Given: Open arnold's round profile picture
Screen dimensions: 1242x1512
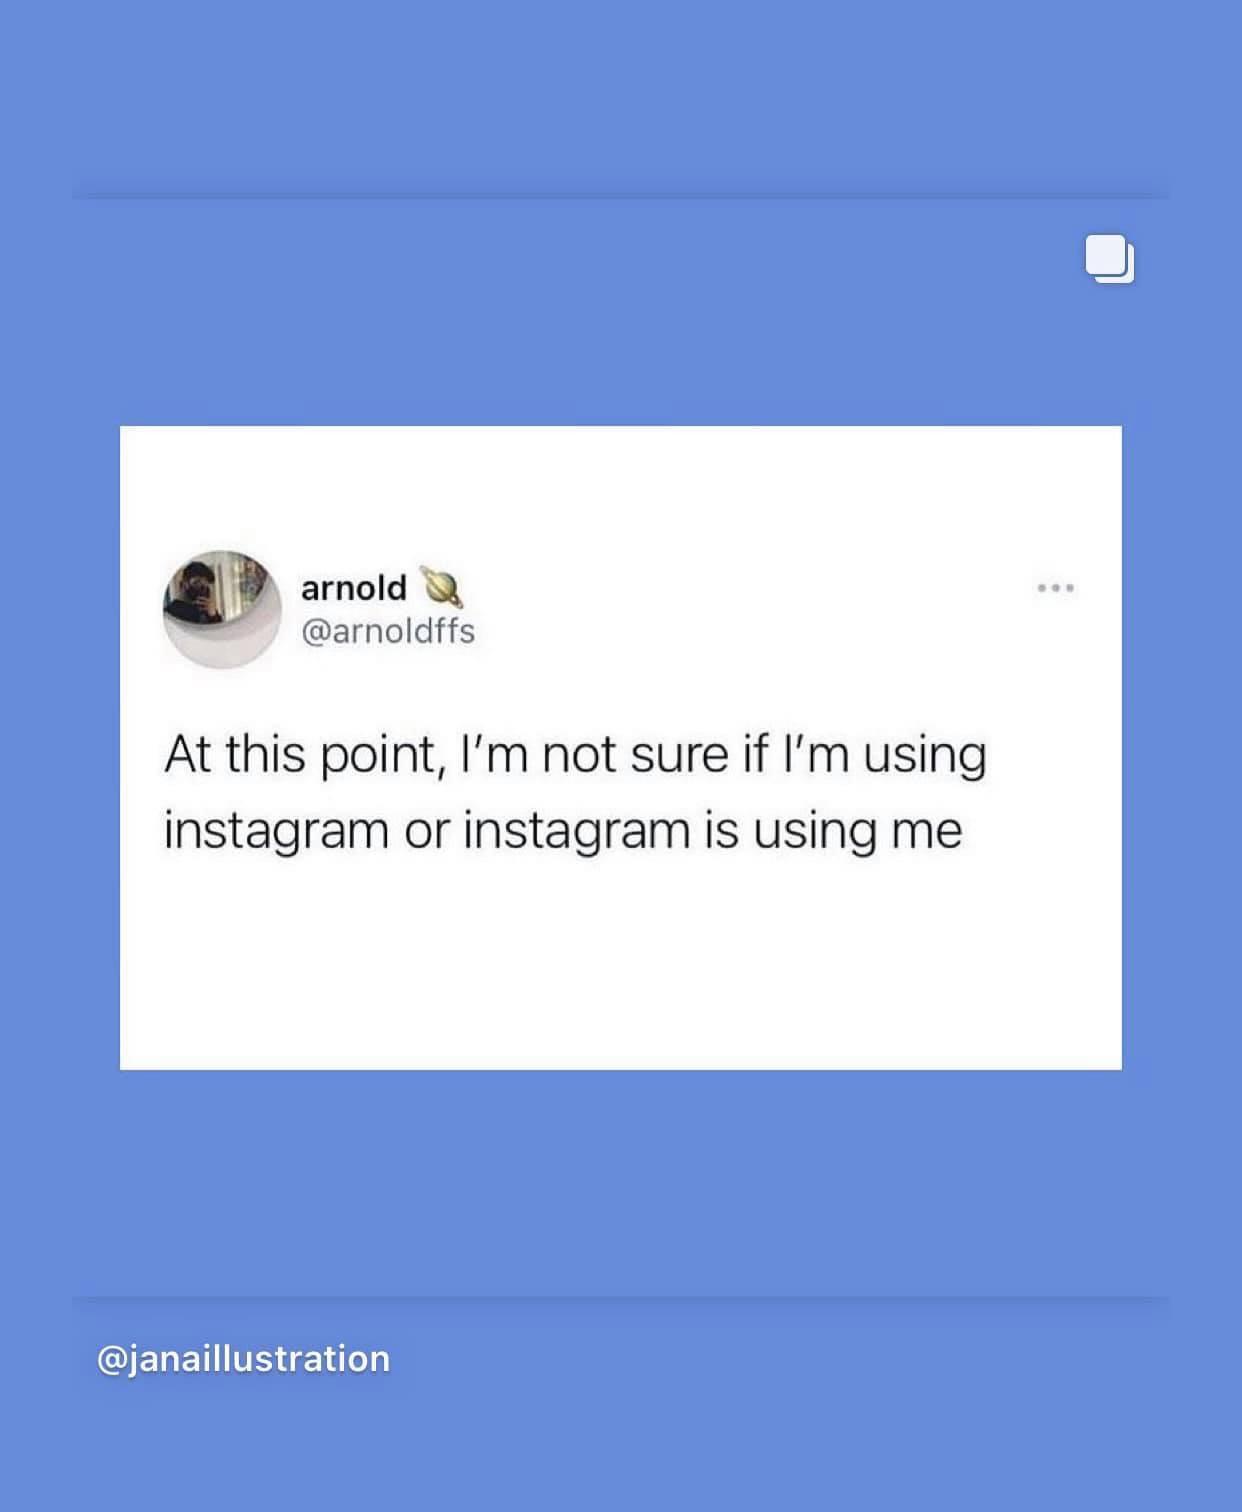Looking at the screenshot, I should coord(222,608).
